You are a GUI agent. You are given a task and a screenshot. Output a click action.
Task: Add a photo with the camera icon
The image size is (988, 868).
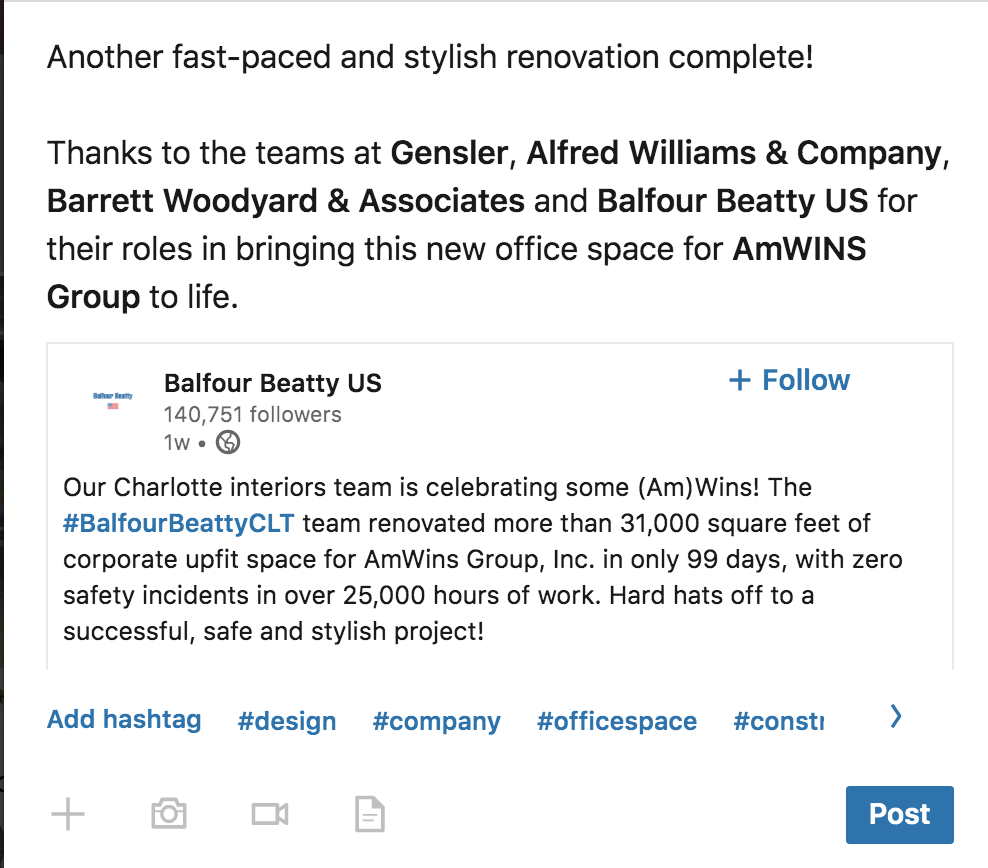[x=169, y=814]
